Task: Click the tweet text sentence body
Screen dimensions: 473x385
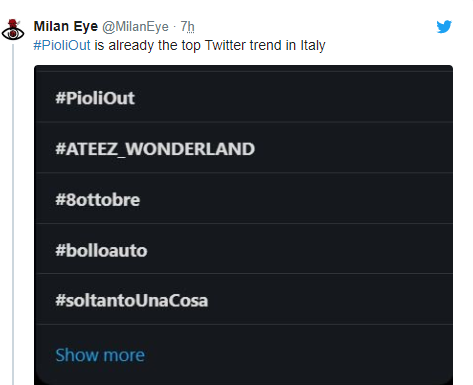Action: 179,46
